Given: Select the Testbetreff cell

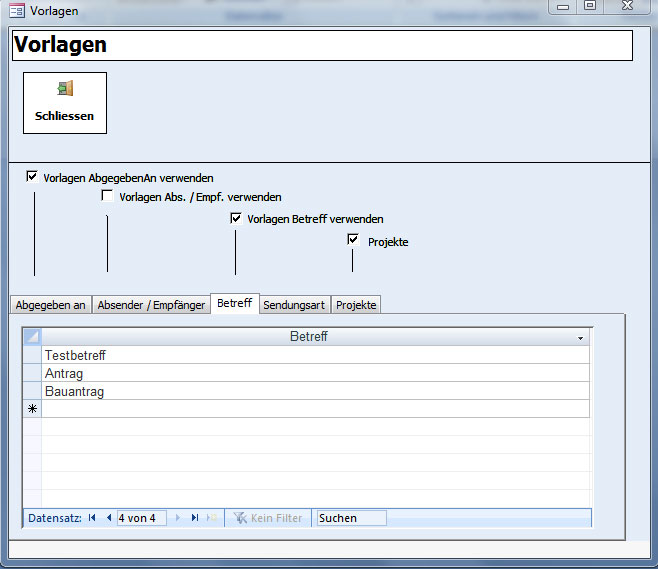Looking at the screenshot, I should coord(316,355).
